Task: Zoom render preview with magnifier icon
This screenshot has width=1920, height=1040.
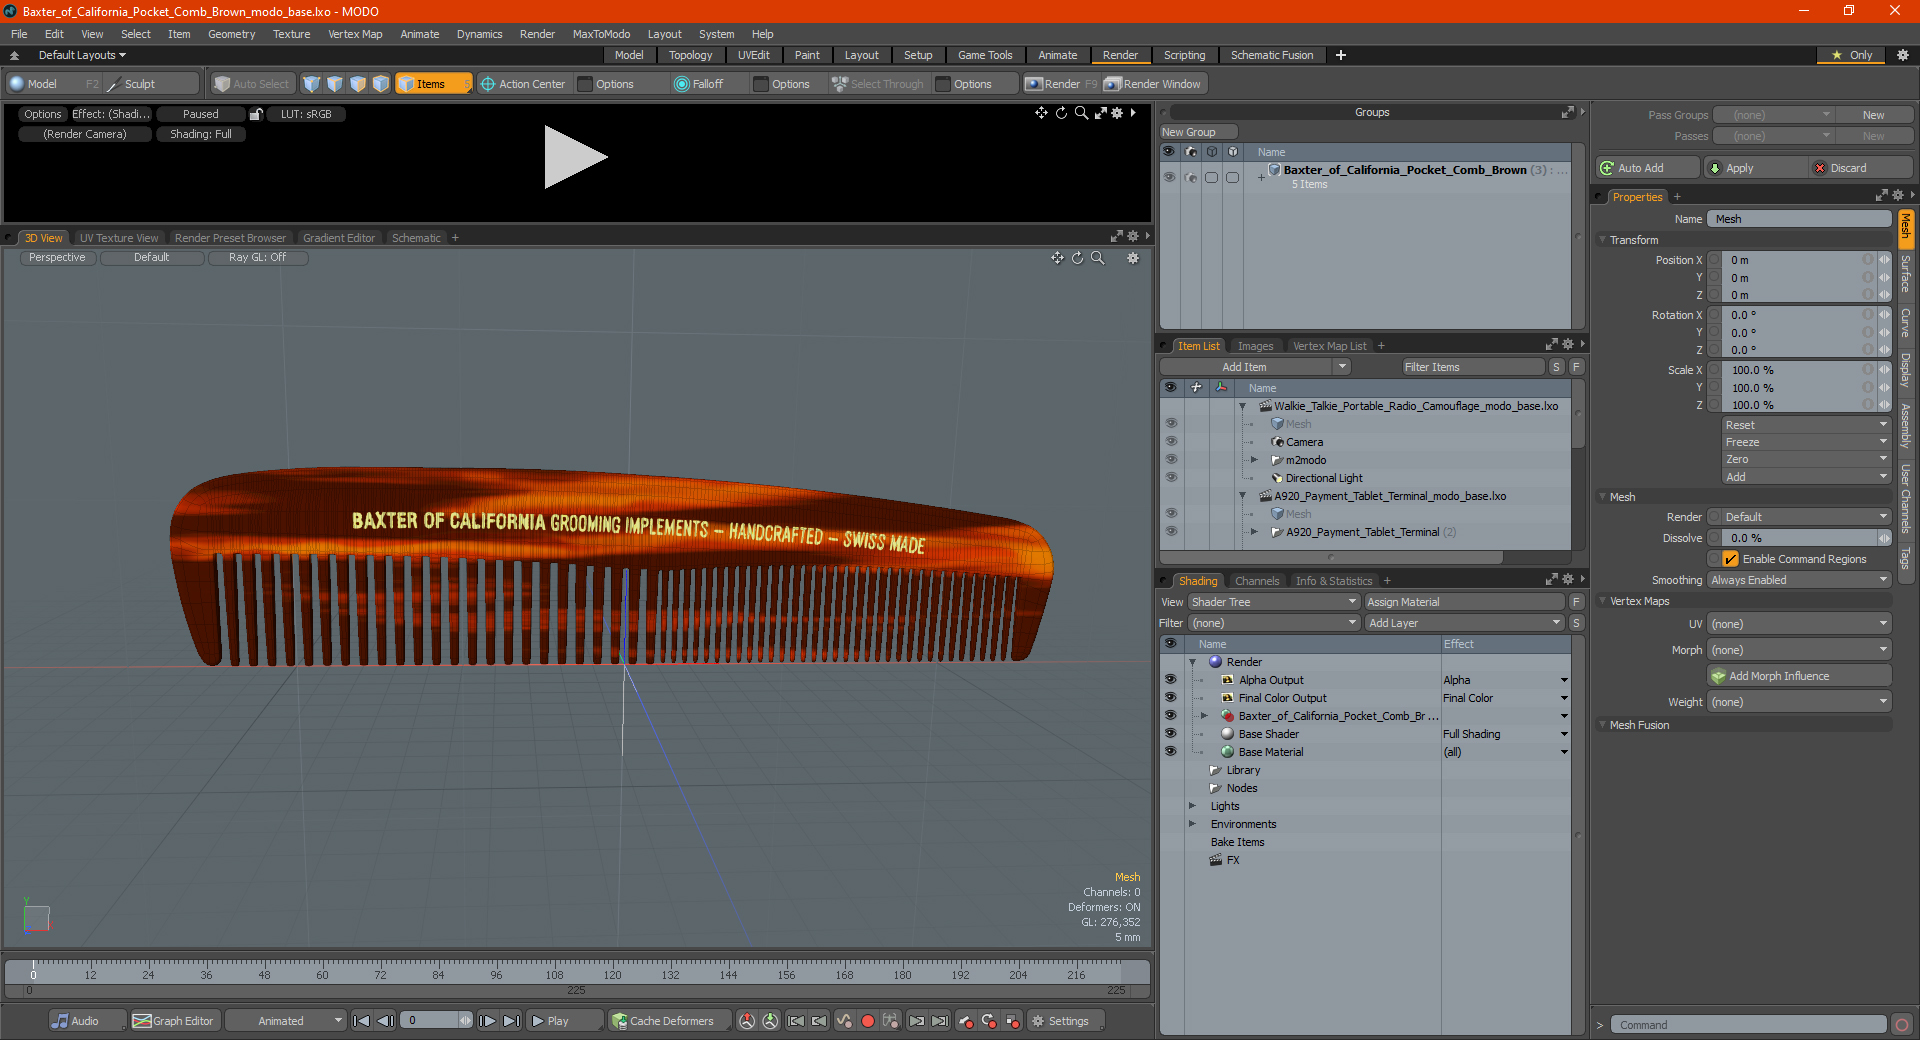Action: tap(1081, 113)
